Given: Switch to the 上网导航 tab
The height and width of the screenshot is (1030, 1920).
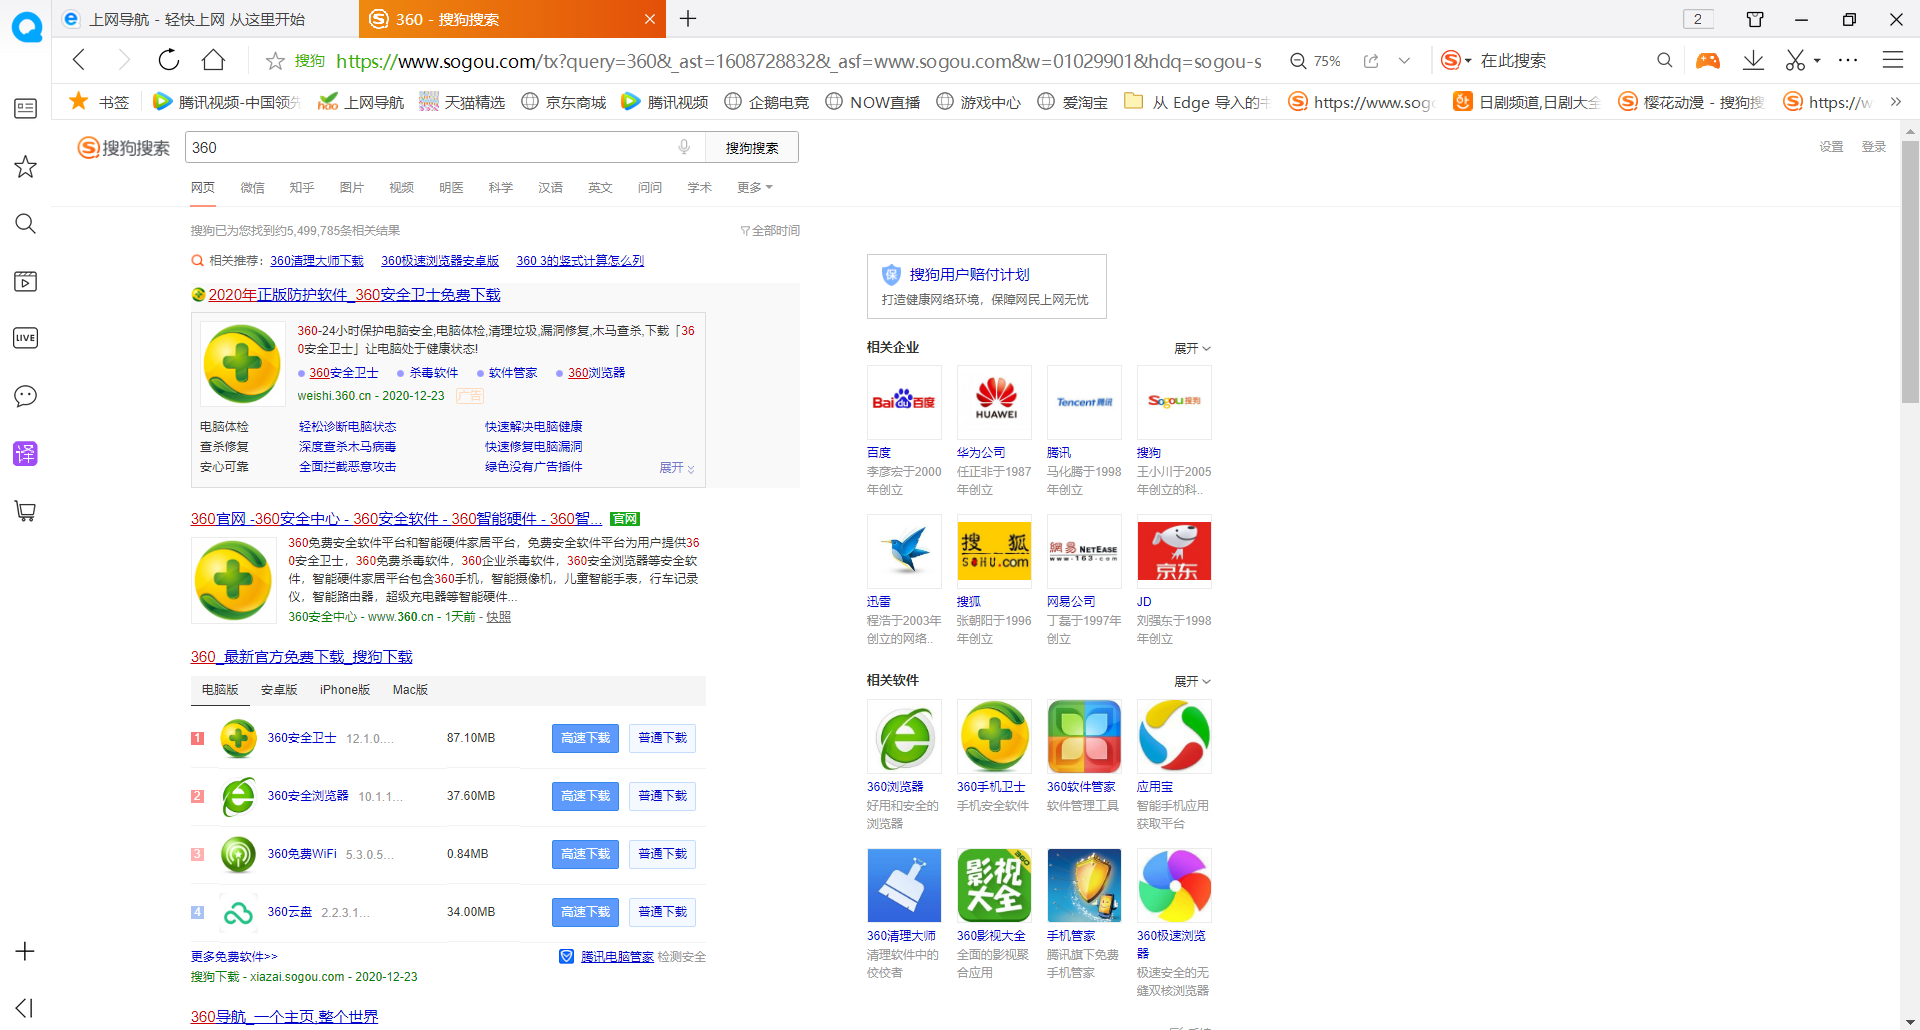Looking at the screenshot, I should (x=205, y=19).
